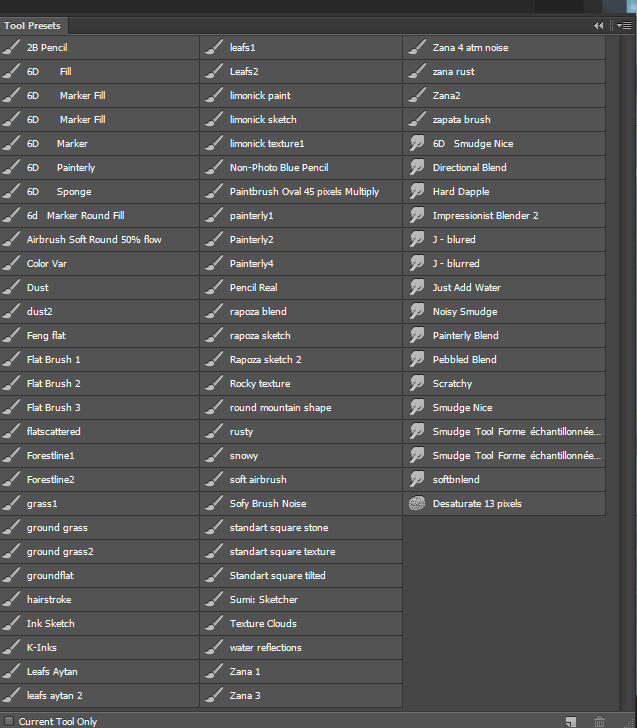Select the Zana 4 atm noise preset
Screen dimensions: 637x728
(504, 47)
